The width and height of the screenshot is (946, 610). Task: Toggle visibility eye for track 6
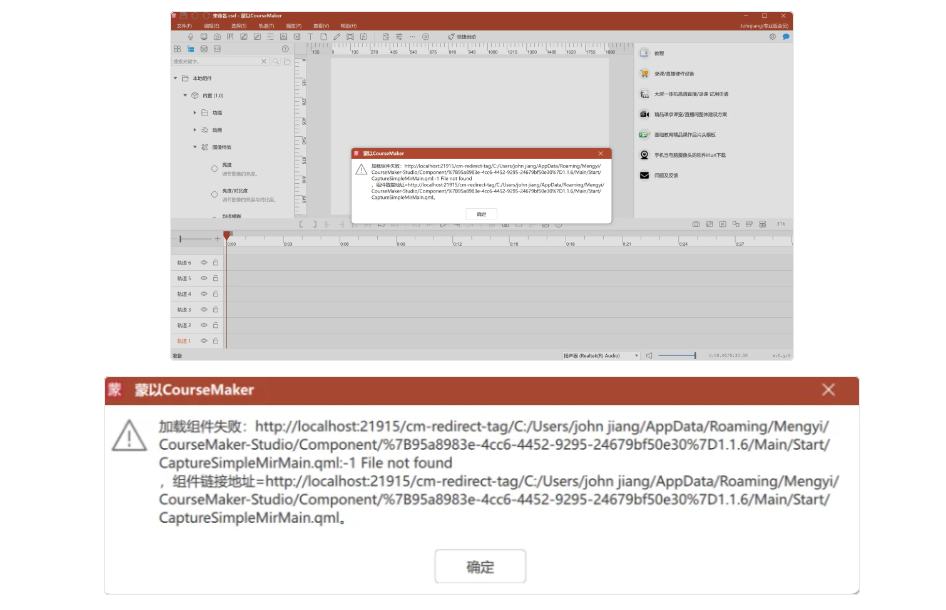click(204, 262)
